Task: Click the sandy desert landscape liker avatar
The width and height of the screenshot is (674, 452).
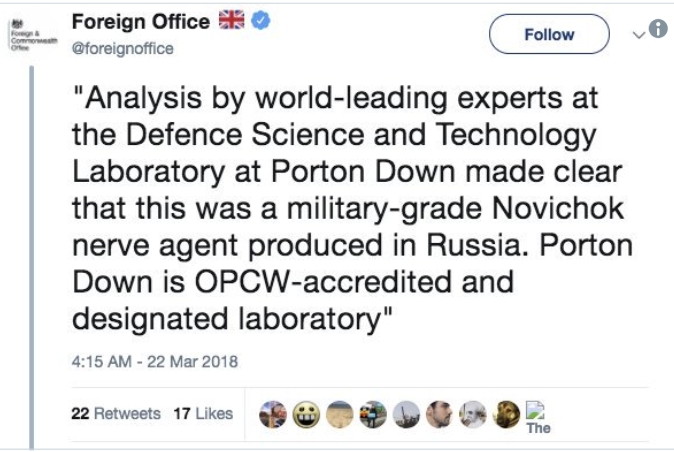Action: pos(339,413)
